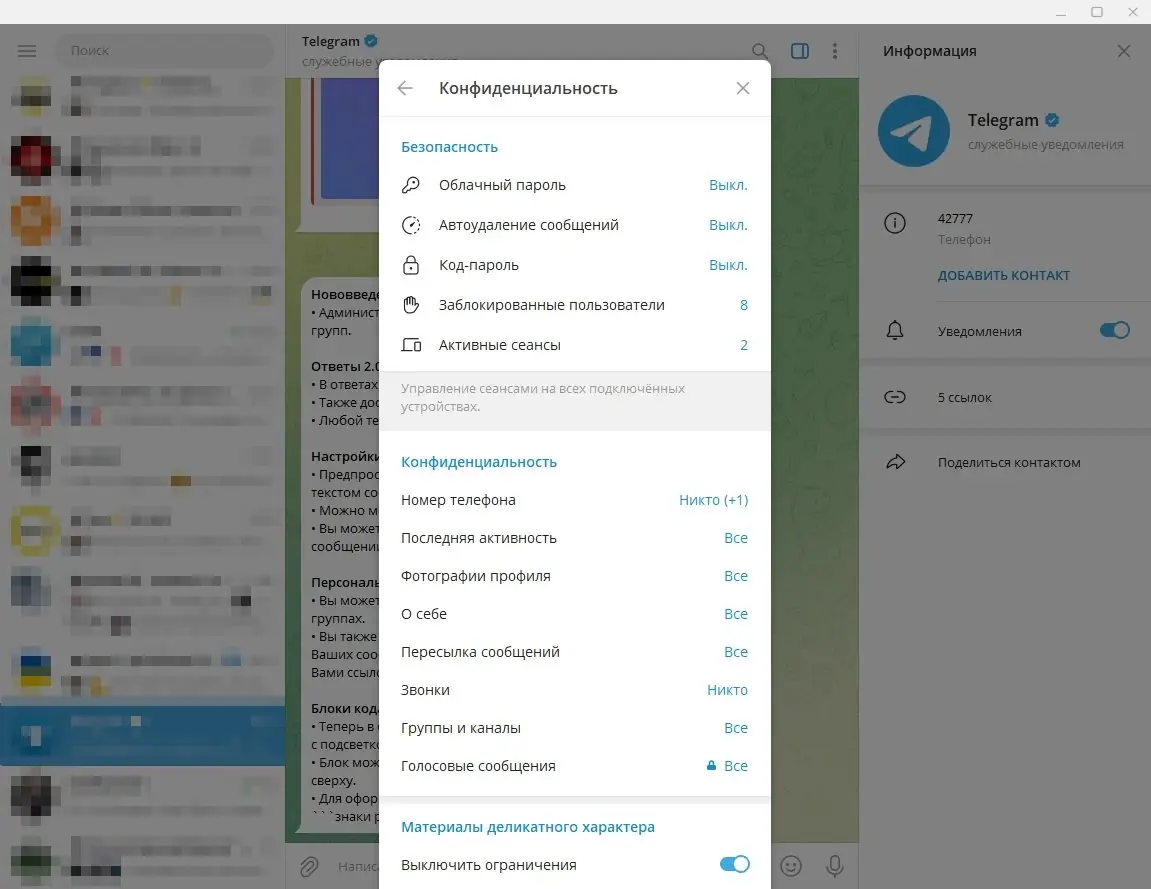
Task: Click the microphone voice message icon
Action: click(835, 865)
